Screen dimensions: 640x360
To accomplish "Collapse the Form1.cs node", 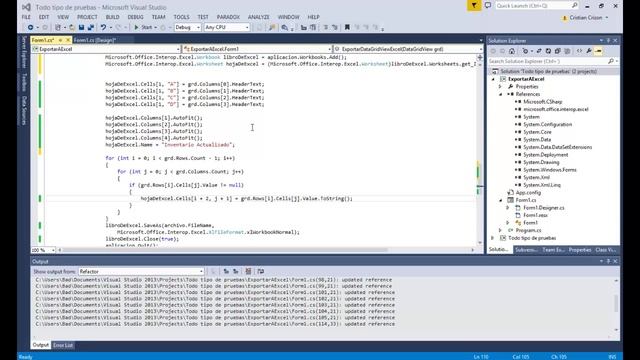I will [x=501, y=200].
